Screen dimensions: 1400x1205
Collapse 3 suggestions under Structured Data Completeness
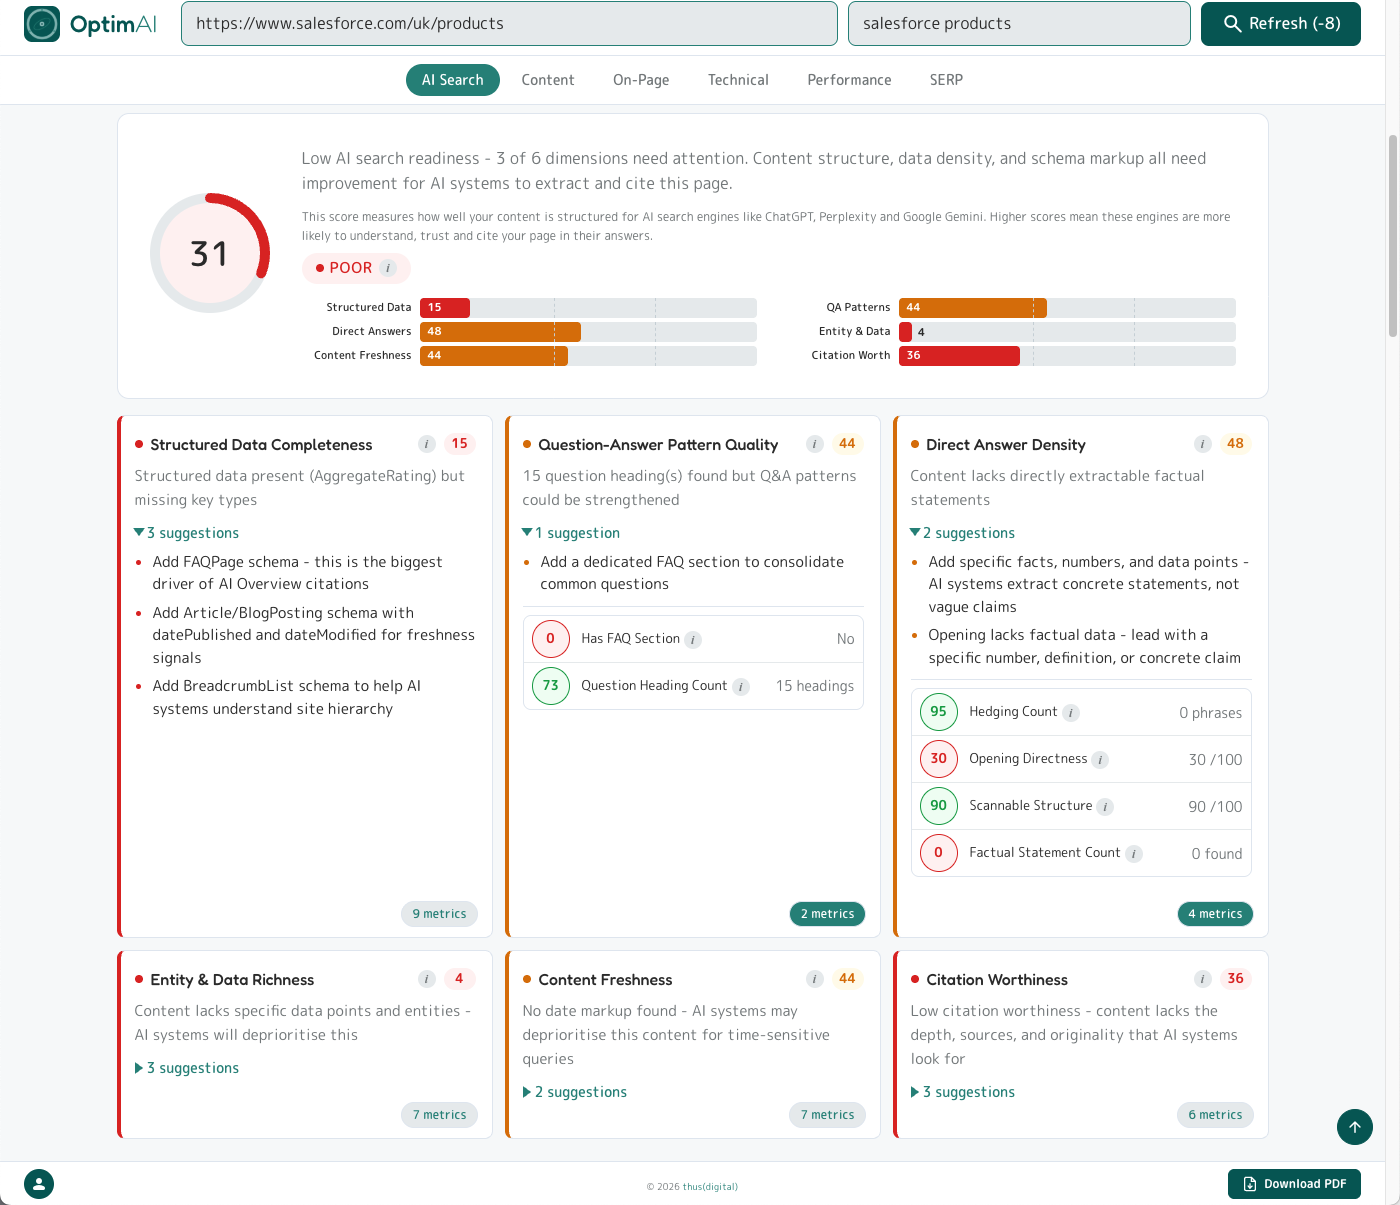(187, 533)
